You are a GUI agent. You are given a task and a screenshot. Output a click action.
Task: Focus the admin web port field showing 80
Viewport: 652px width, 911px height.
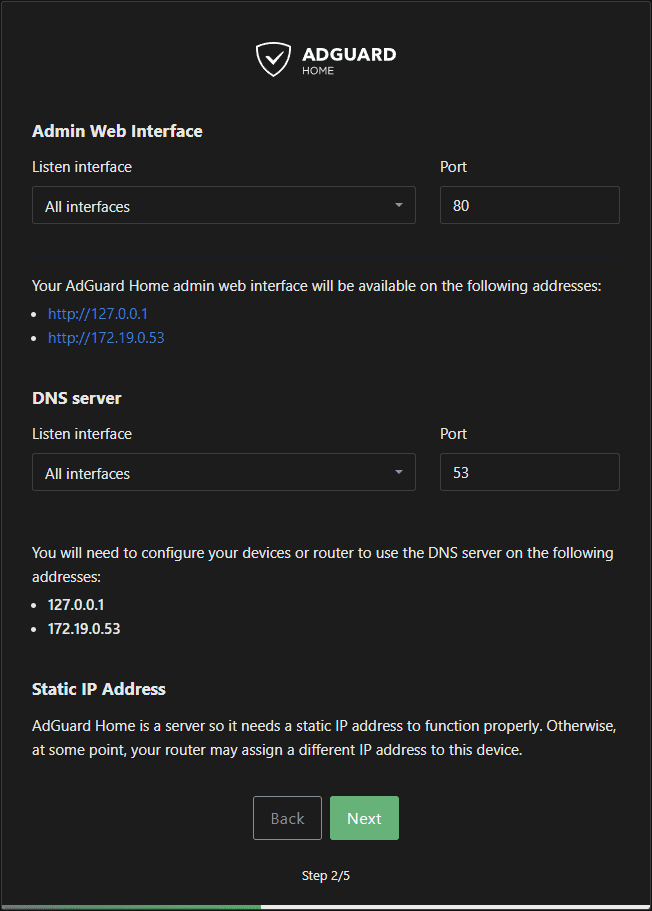[529, 206]
